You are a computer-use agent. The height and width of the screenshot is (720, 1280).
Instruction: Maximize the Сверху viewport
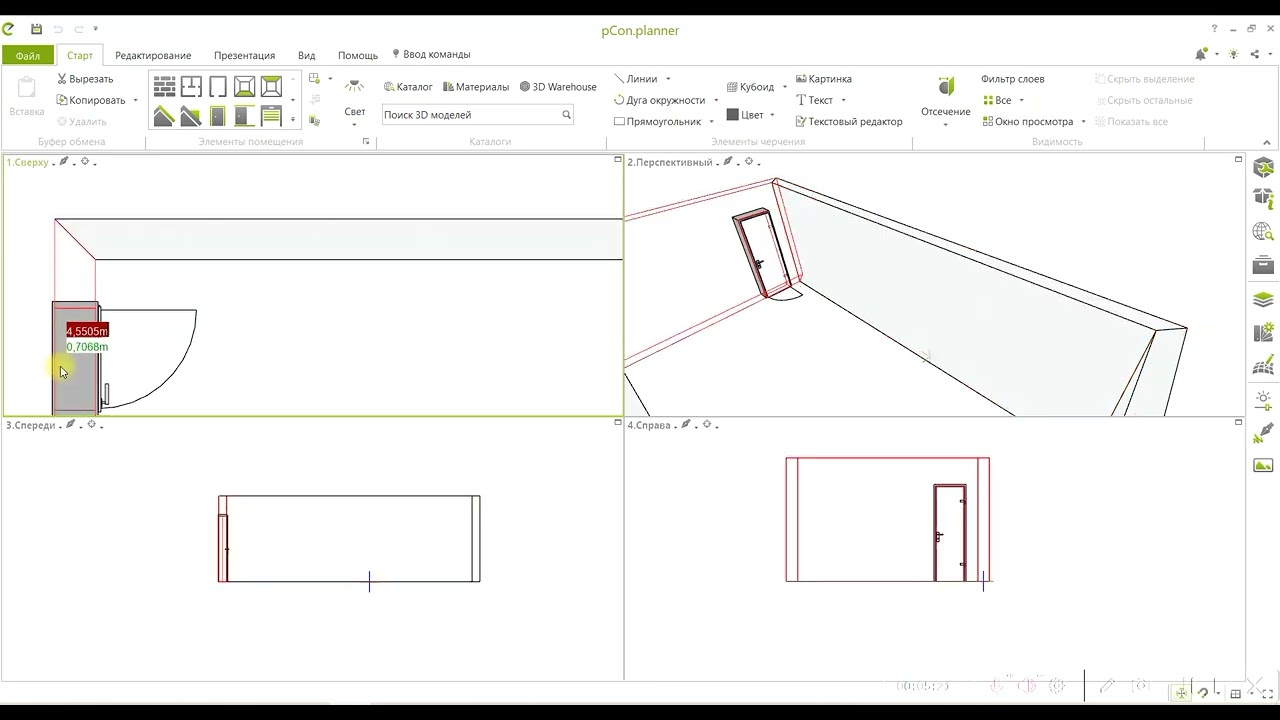617,160
